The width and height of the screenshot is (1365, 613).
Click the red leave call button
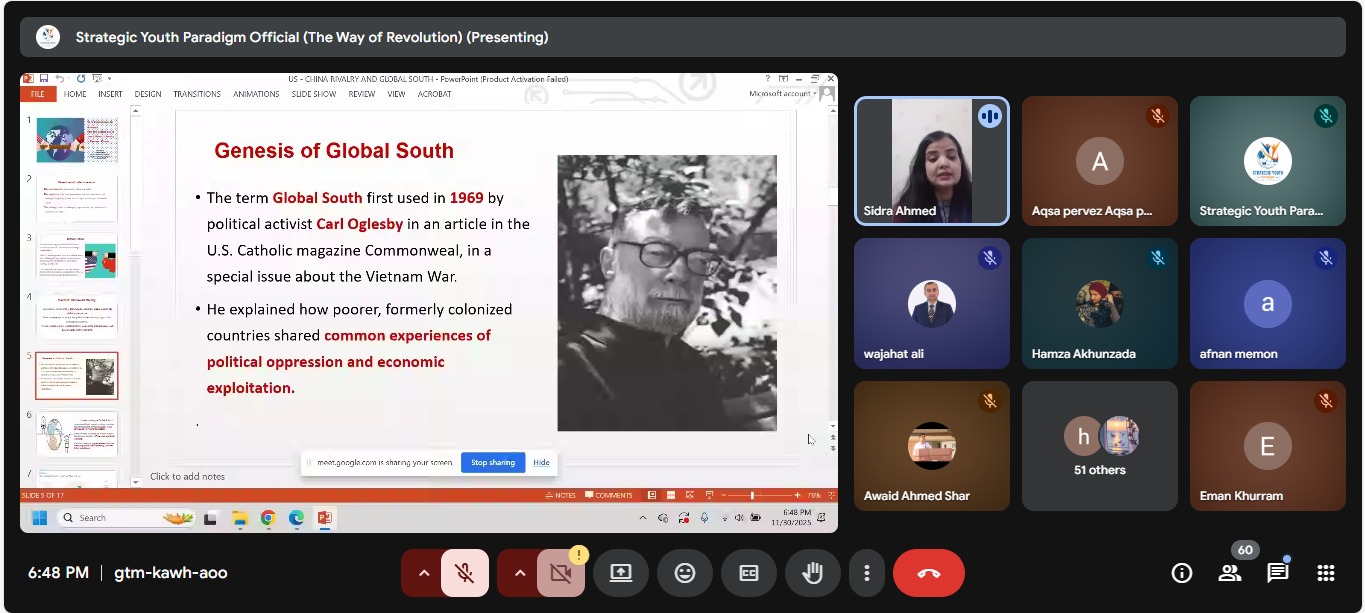pos(928,573)
